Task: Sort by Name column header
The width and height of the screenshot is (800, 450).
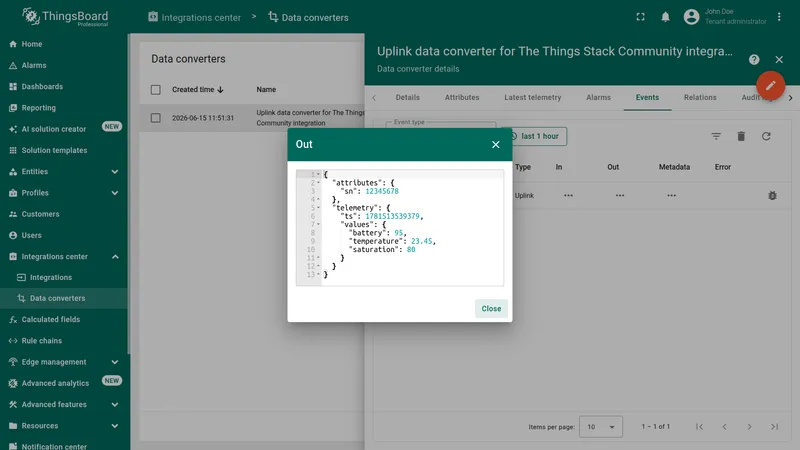Action: (266, 90)
